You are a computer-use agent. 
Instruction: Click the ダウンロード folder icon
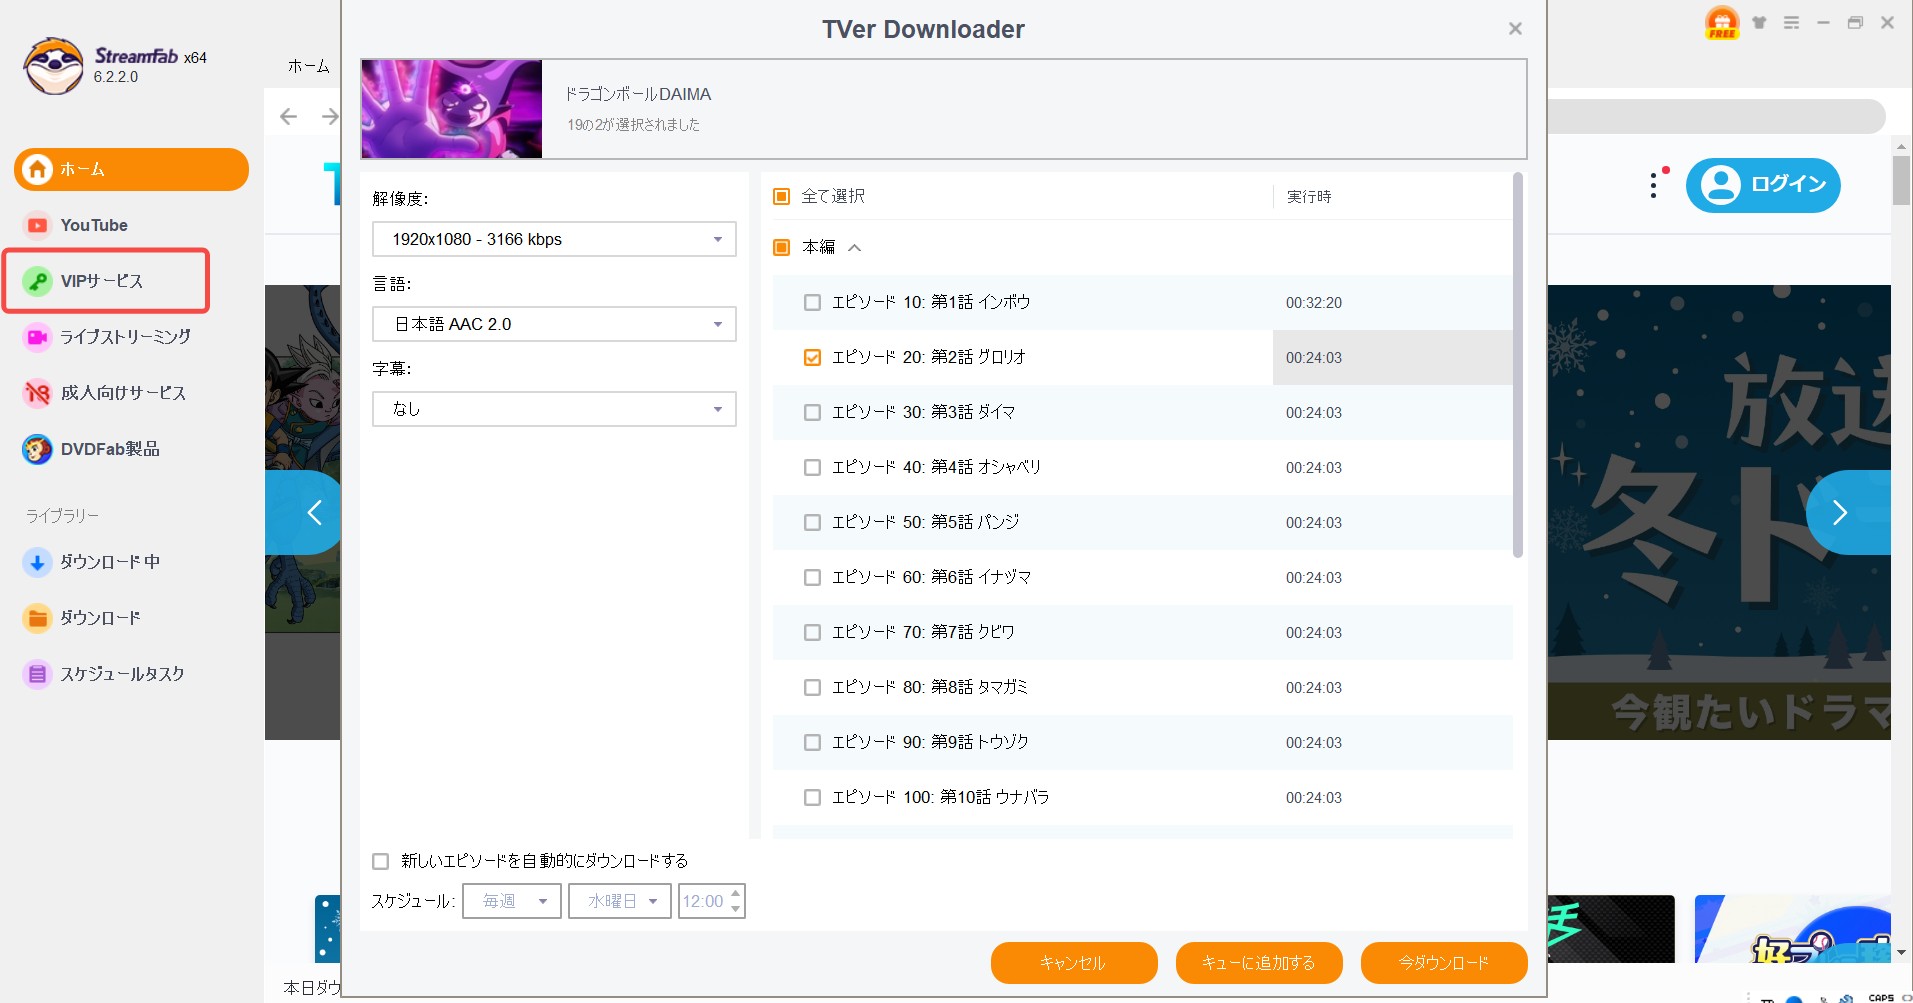(37, 618)
